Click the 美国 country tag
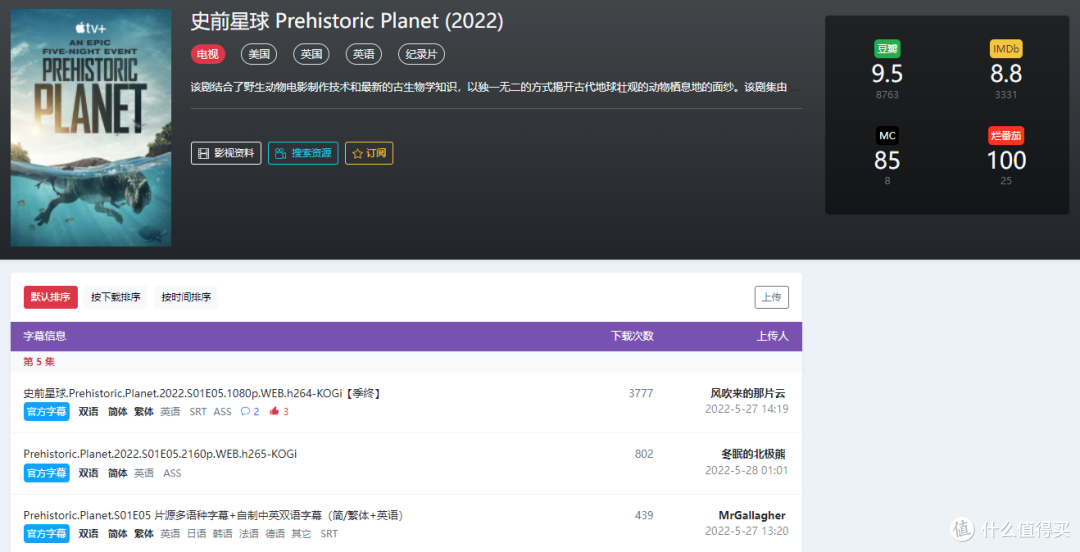The image size is (1080, 552). (x=259, y=54)
